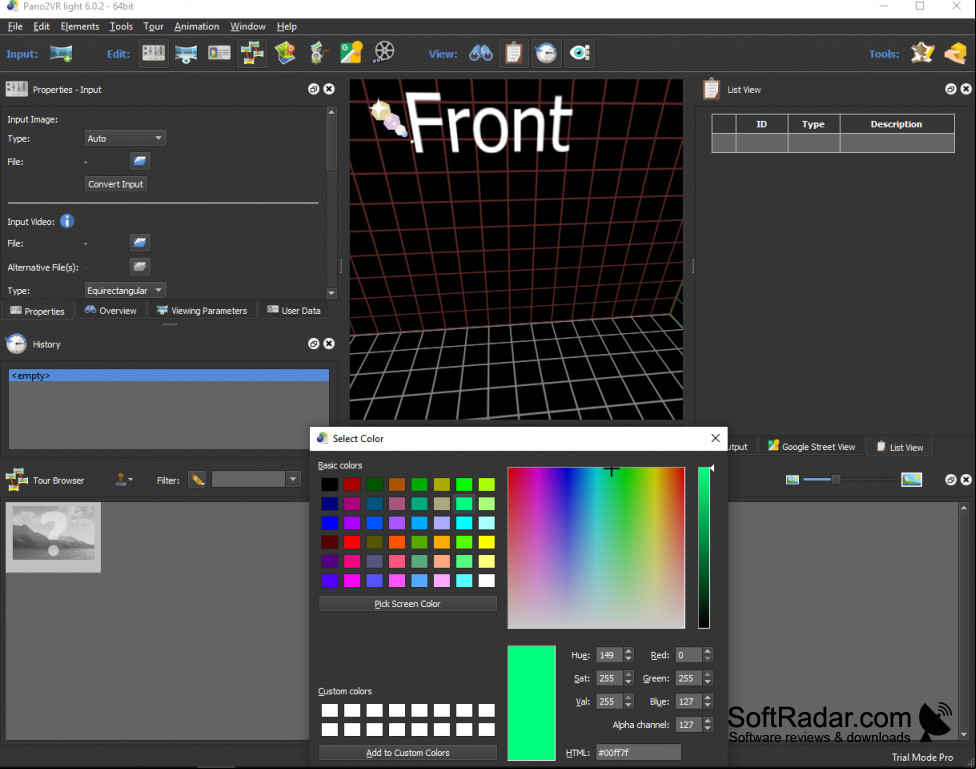Click the HTML color code field
976x769 pixels.
tap(638, 752)
